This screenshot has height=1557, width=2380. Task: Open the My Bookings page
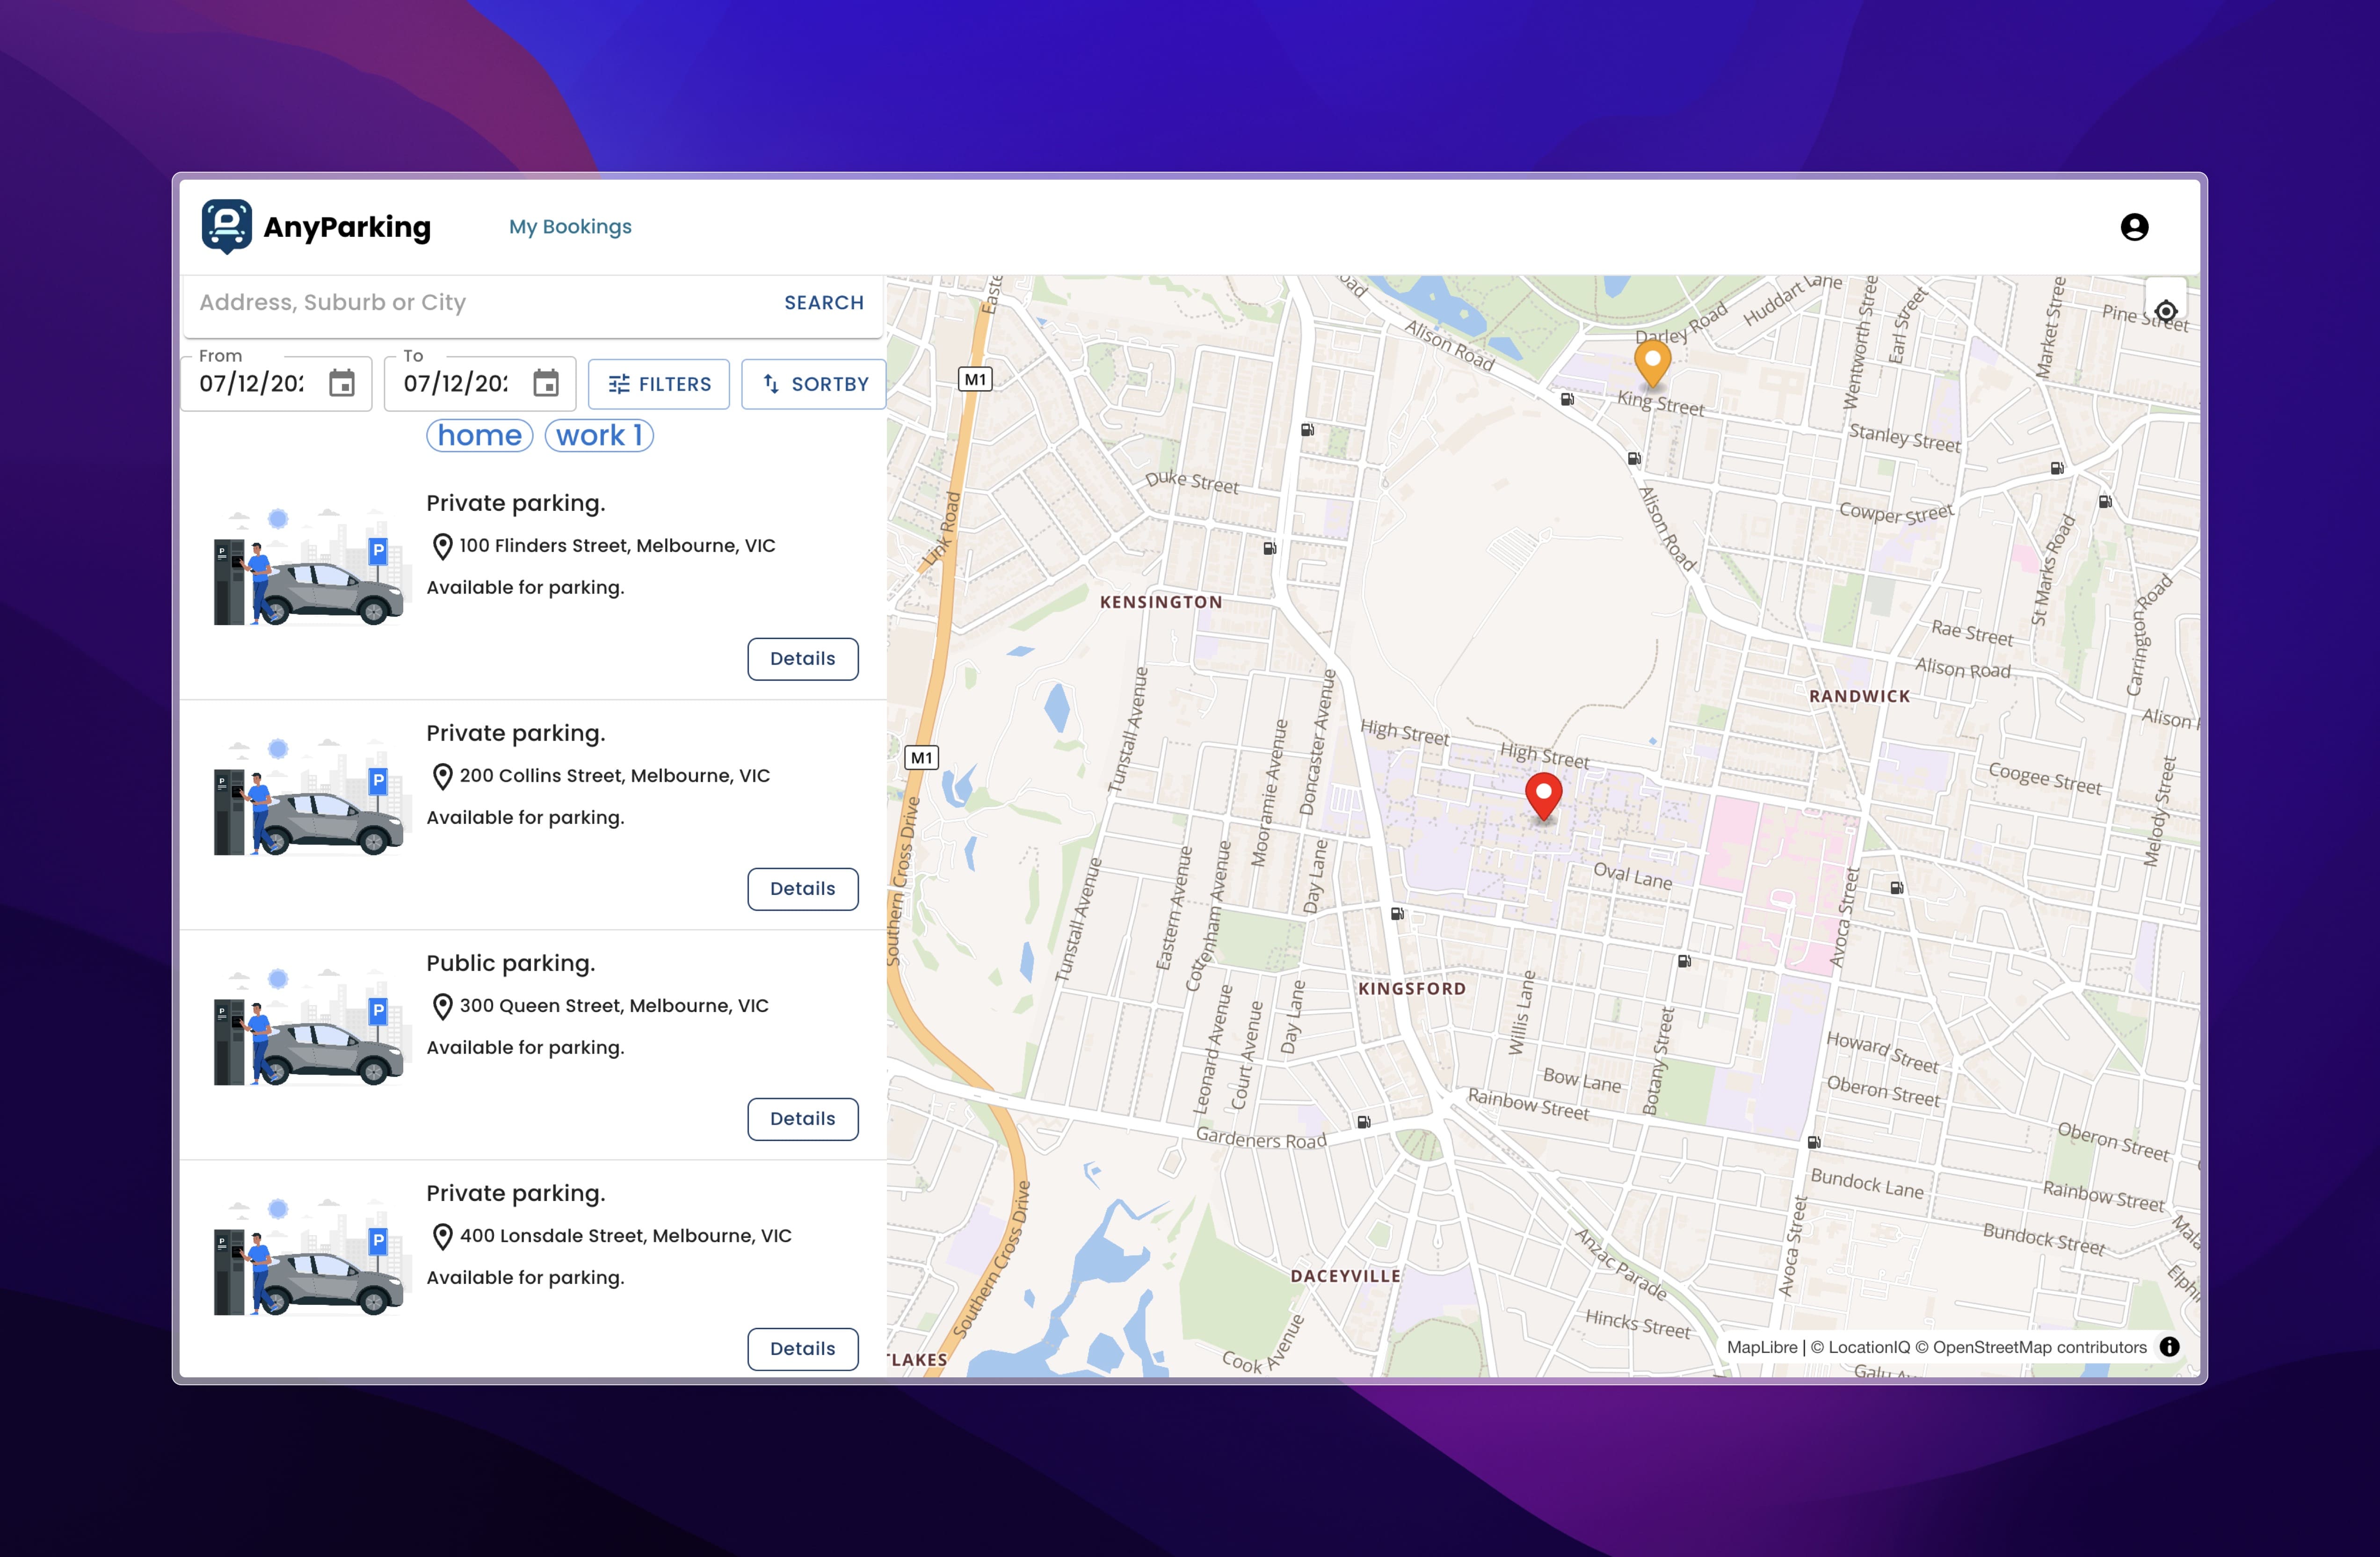tap(570, 227)
